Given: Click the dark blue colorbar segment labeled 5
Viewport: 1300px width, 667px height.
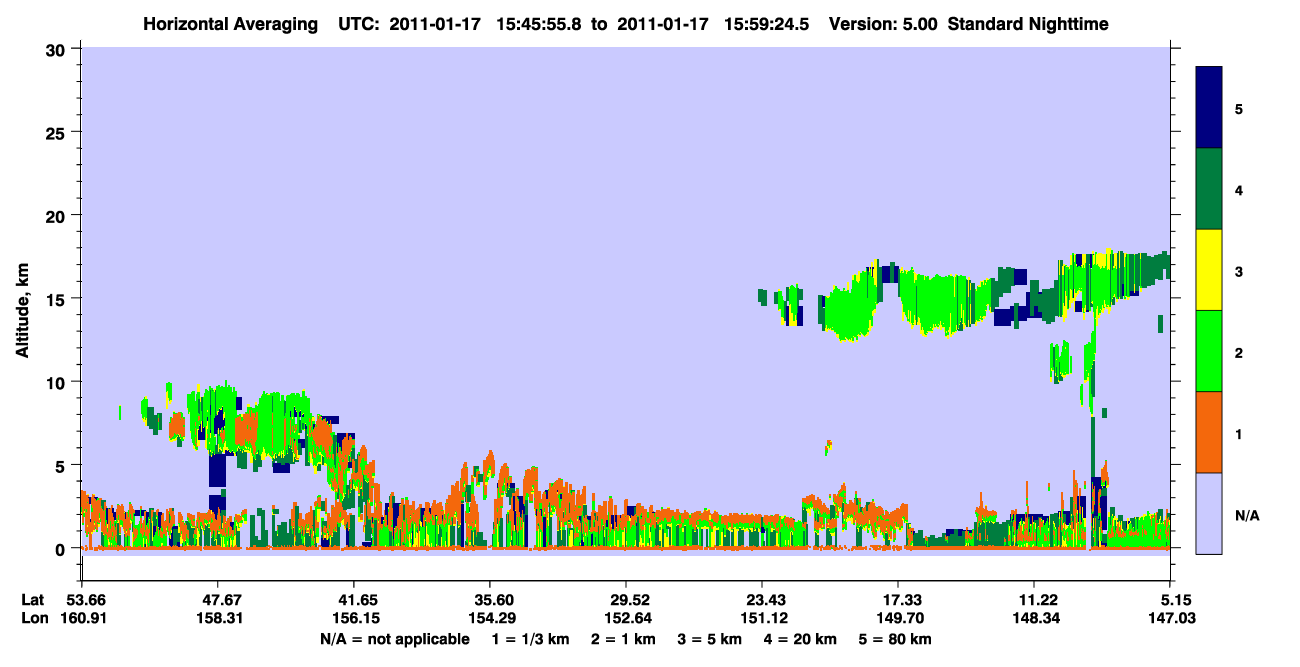Looking at the screenshot, I should (x=1209, y=108).
